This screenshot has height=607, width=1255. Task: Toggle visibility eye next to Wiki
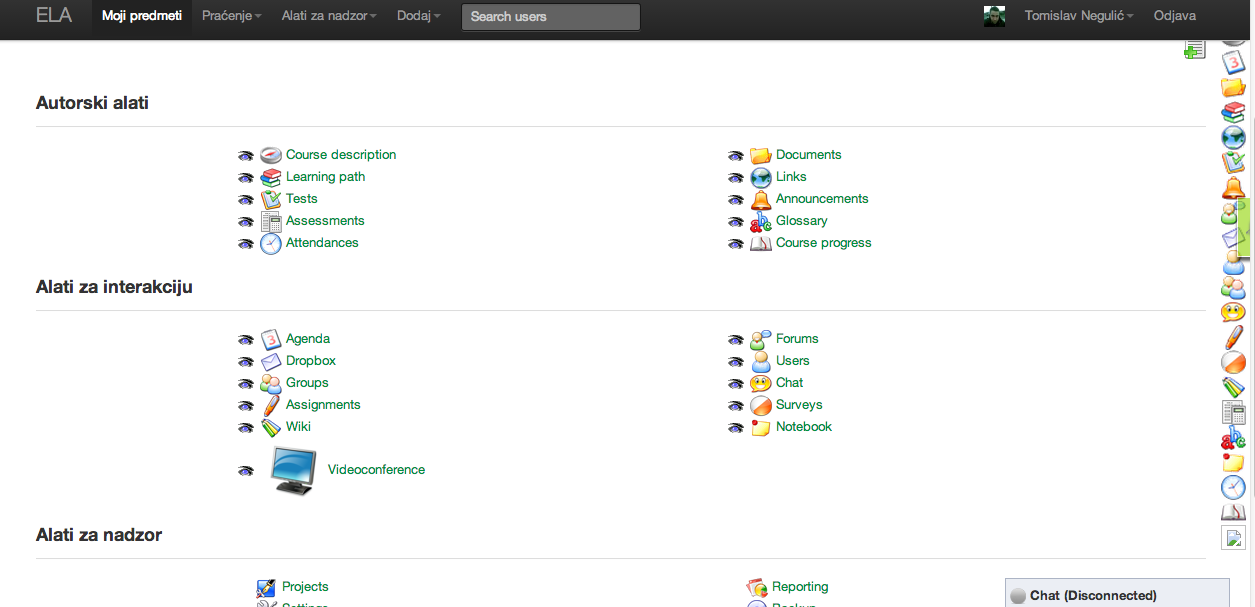[246, 428]
